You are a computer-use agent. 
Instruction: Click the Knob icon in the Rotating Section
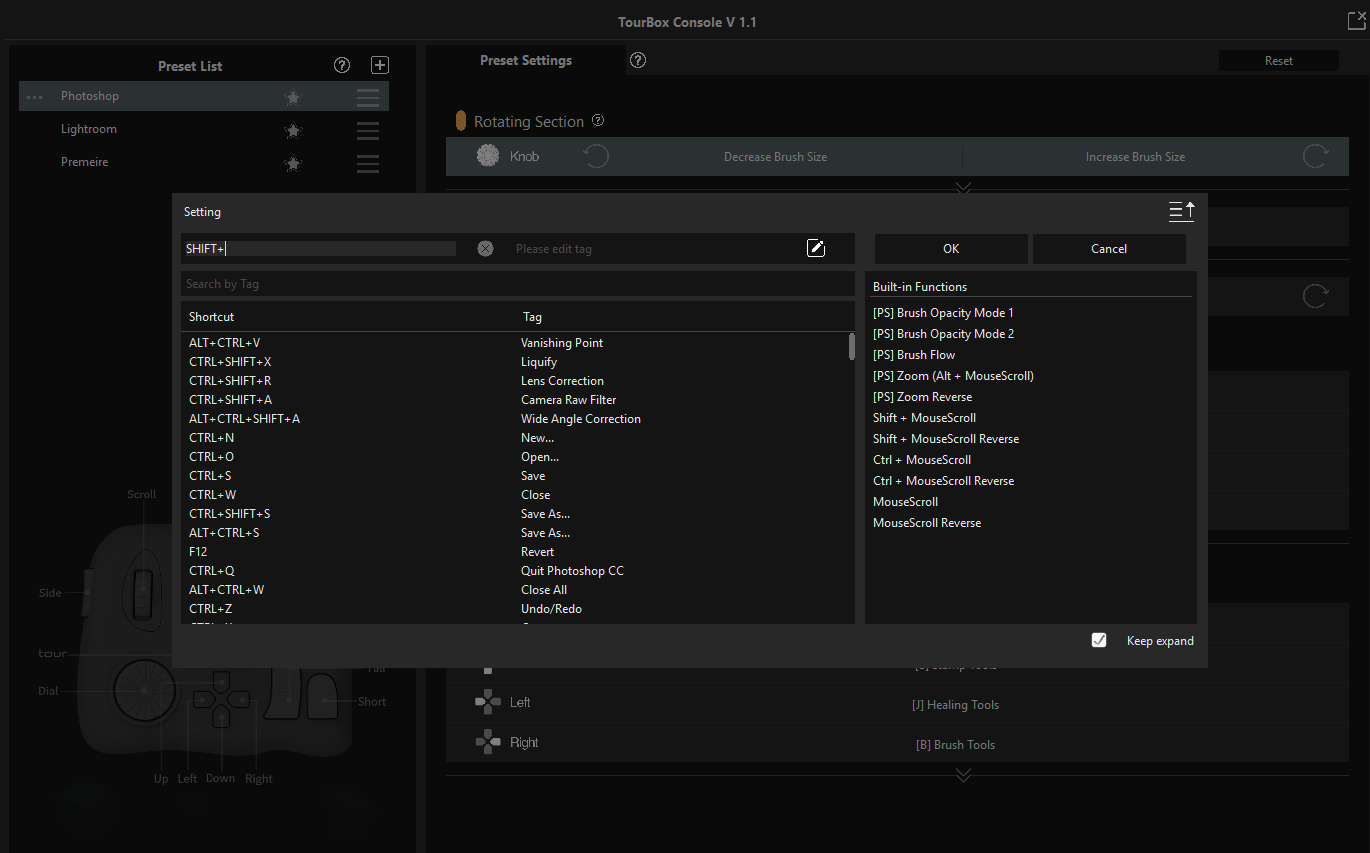[487, 155]
